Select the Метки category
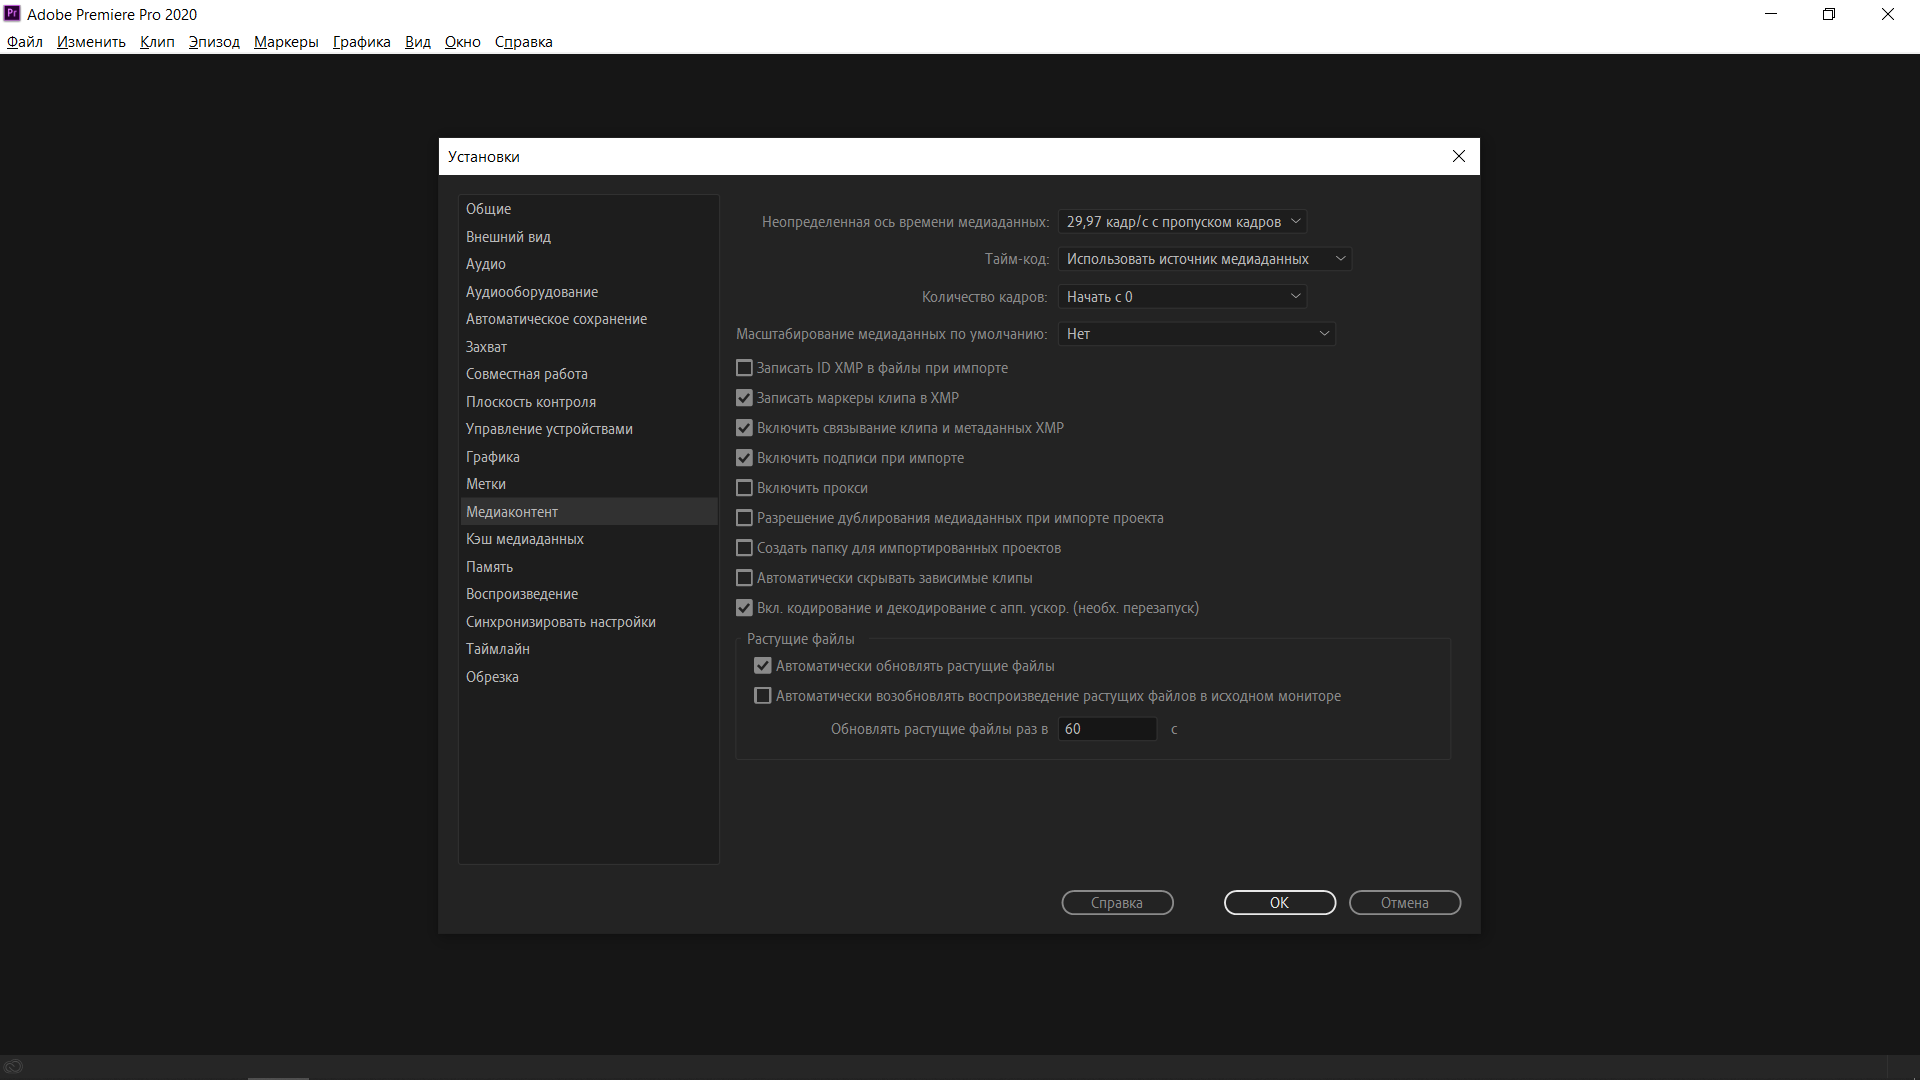This screenshot has width=1920, height=1080. click(588, 484)
